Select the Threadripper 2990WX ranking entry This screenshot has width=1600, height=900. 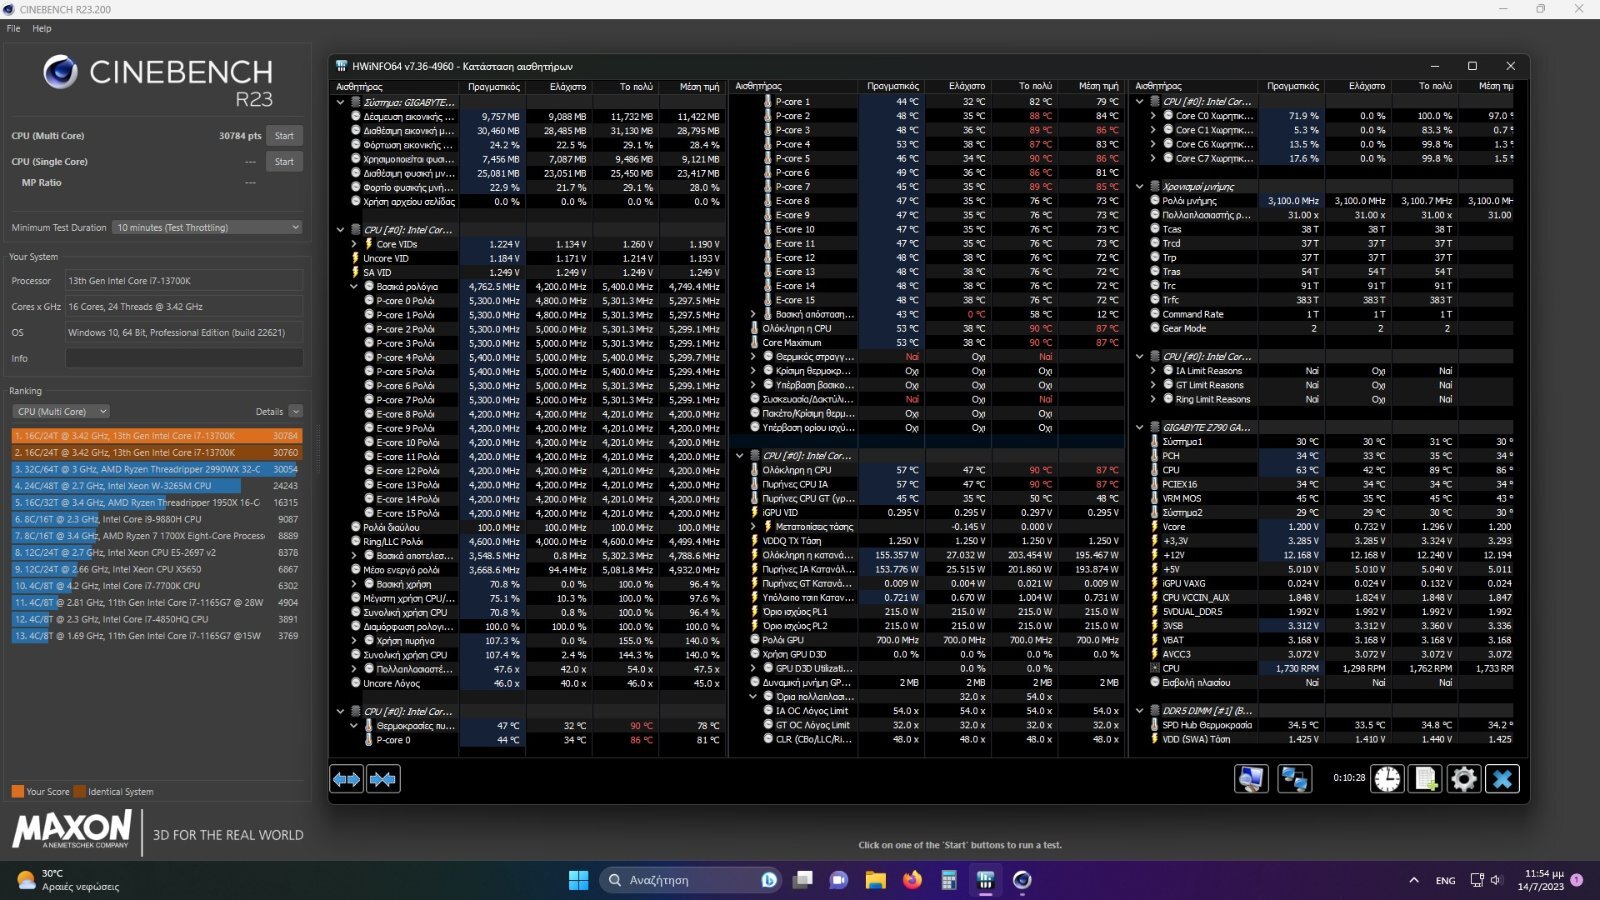point(156,469)
